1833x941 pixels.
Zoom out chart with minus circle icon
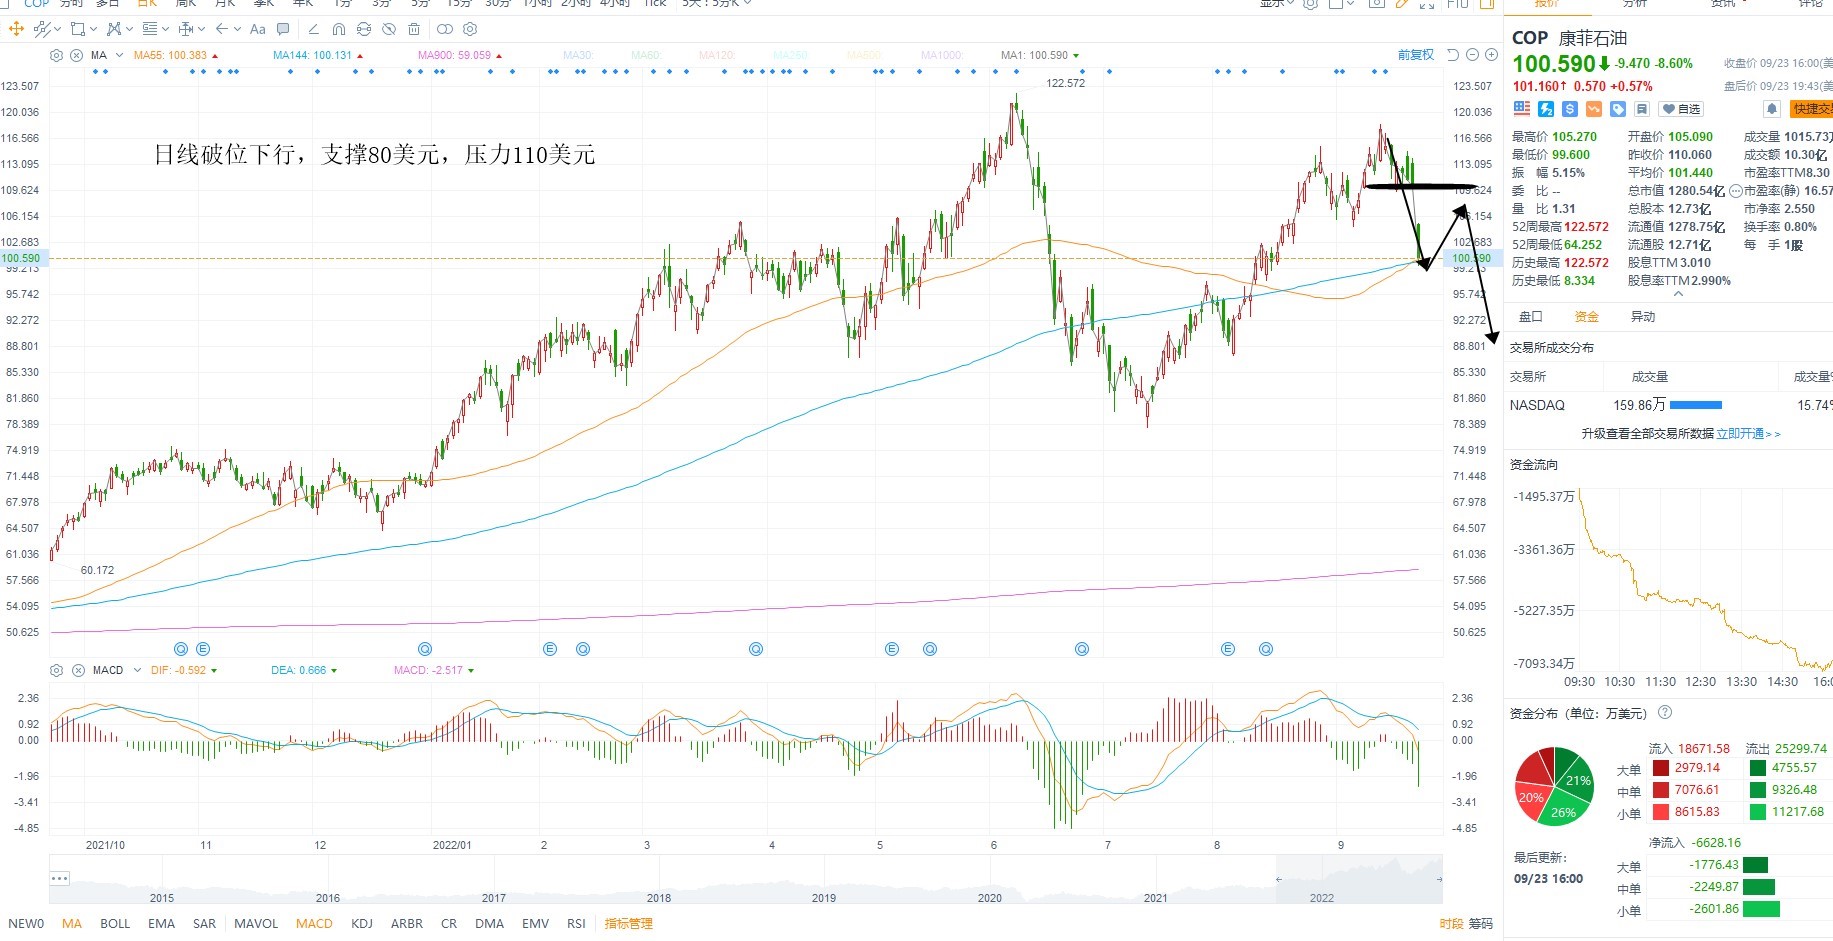pyautogui.click(x=1472, y=55)
